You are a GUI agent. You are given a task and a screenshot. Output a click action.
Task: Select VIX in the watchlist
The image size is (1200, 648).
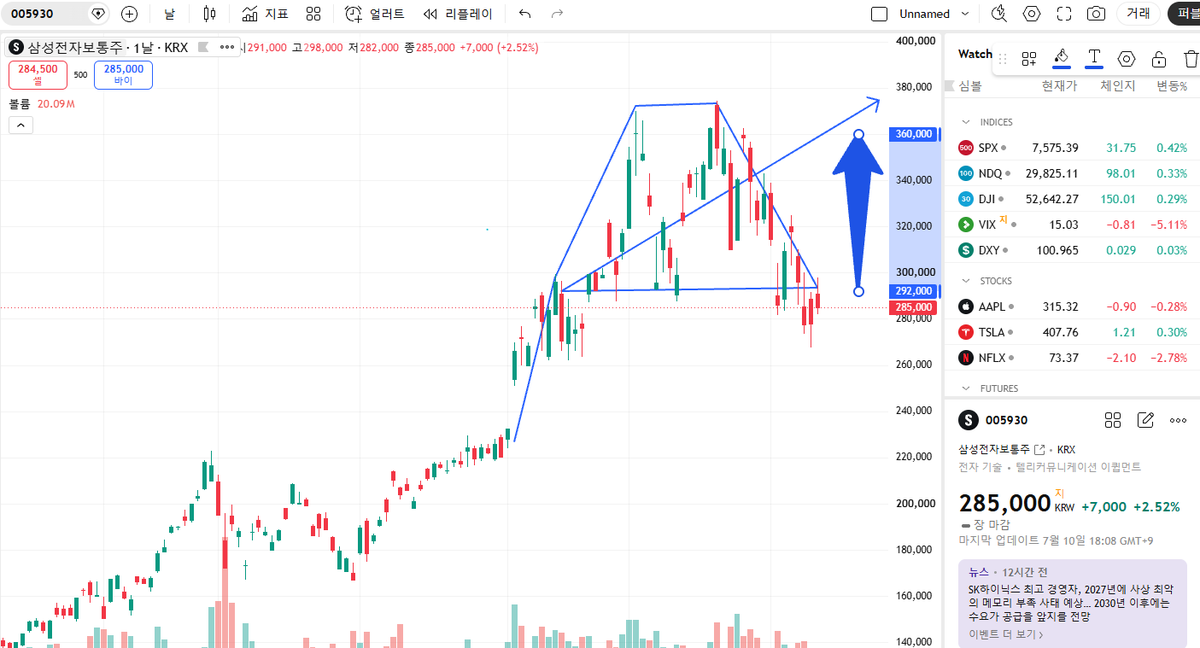1072,224
